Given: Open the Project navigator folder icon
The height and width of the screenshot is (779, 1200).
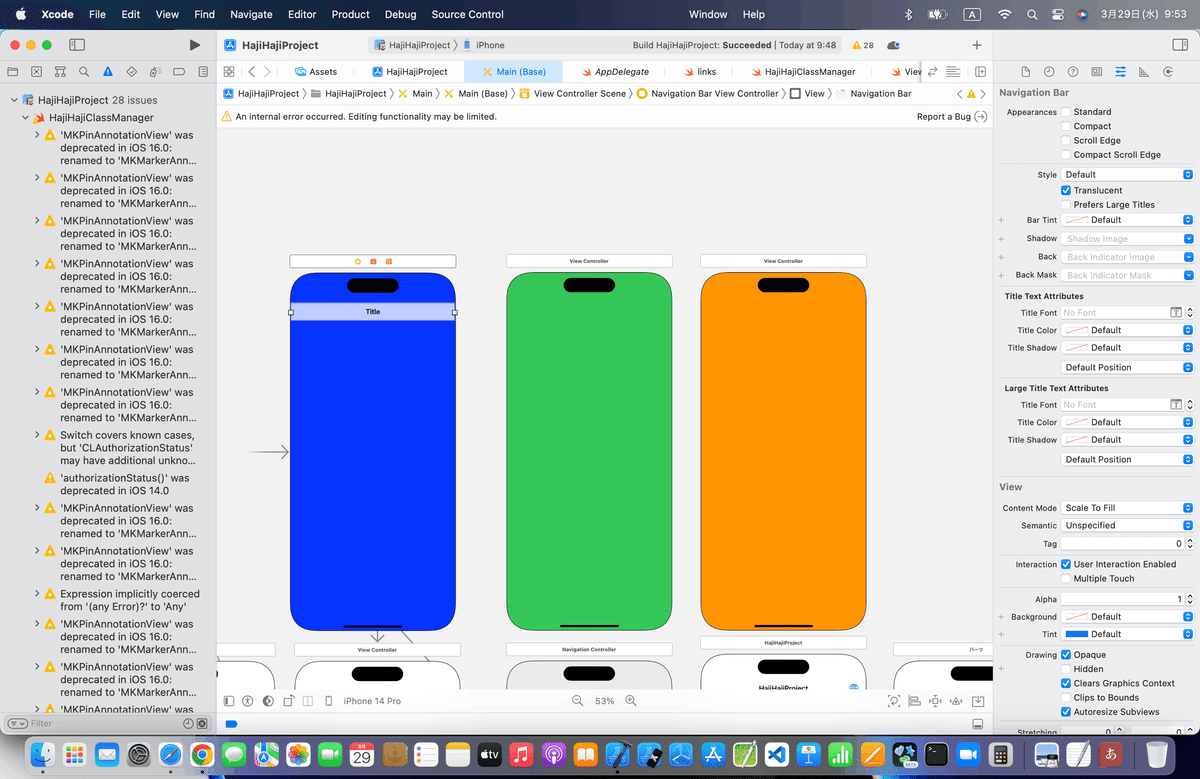Looking at the screenshot, I should pyautogui.click(x=13, y=72).
